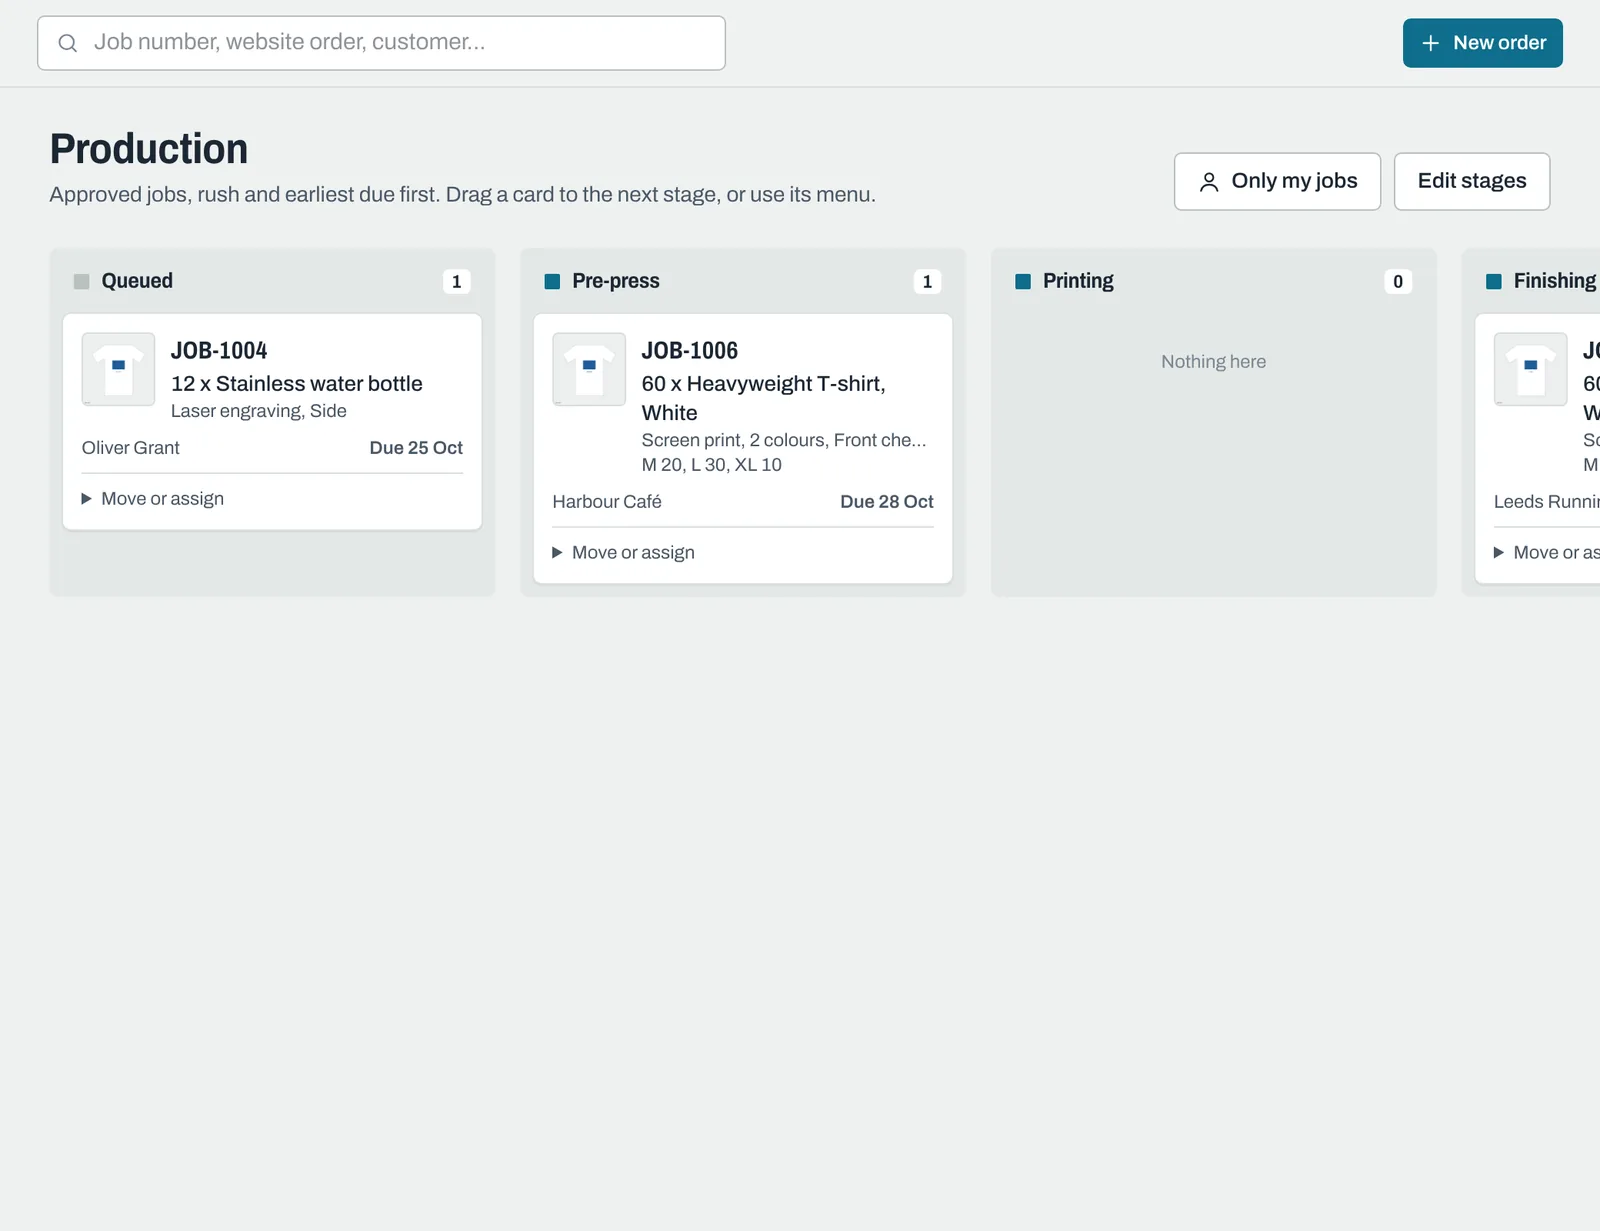
Task: Select the JOB-1006 title
Action: (x=690, y=351)
